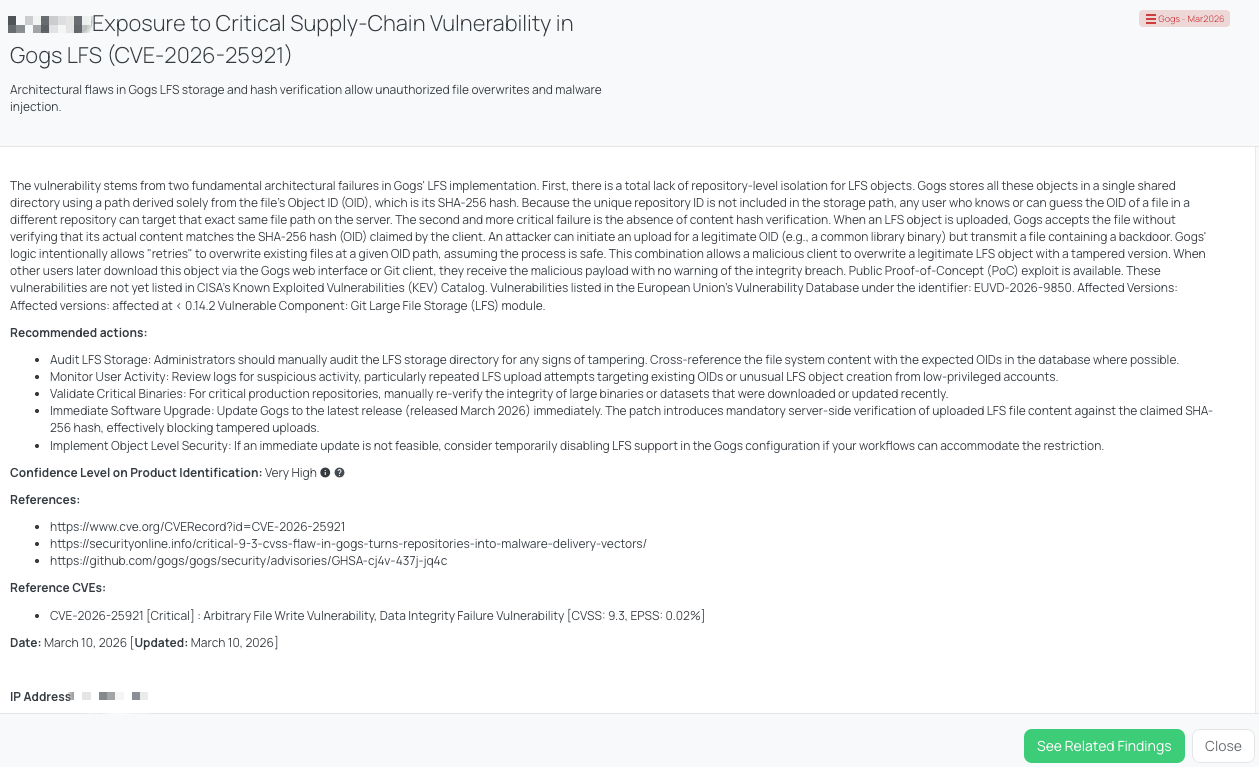Click the Monitor User Activity bullet item
The width and height of the screenshot is (1259, 767).
(554, 377)
